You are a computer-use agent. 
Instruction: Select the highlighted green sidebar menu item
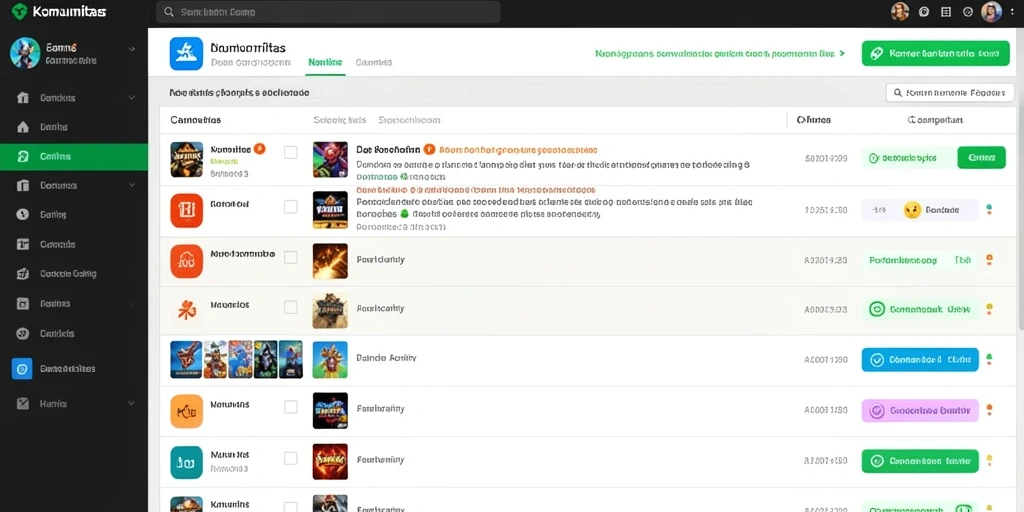(74, 157)
